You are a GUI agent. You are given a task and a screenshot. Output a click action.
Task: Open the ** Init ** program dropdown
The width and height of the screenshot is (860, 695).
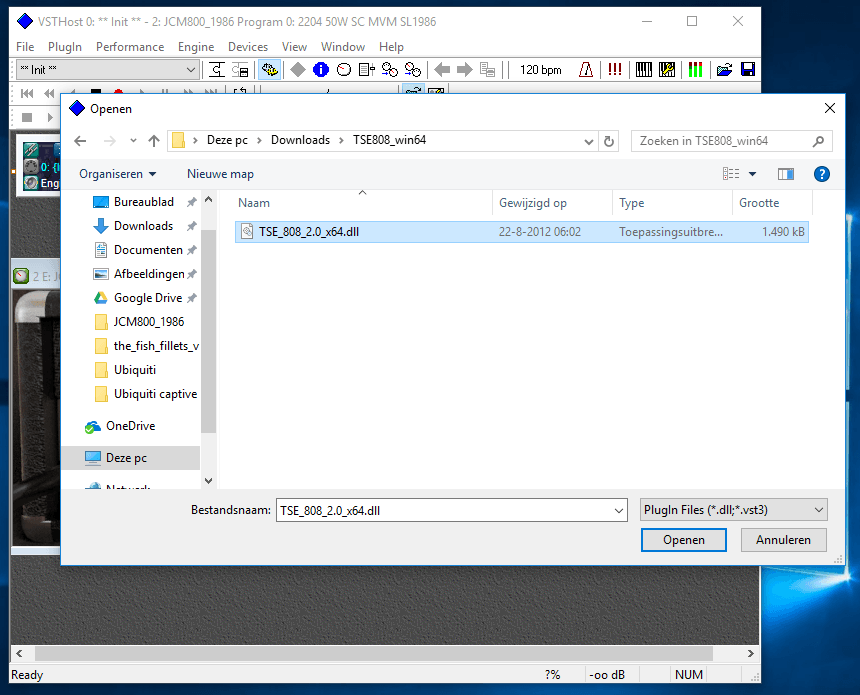pos(190,70)
